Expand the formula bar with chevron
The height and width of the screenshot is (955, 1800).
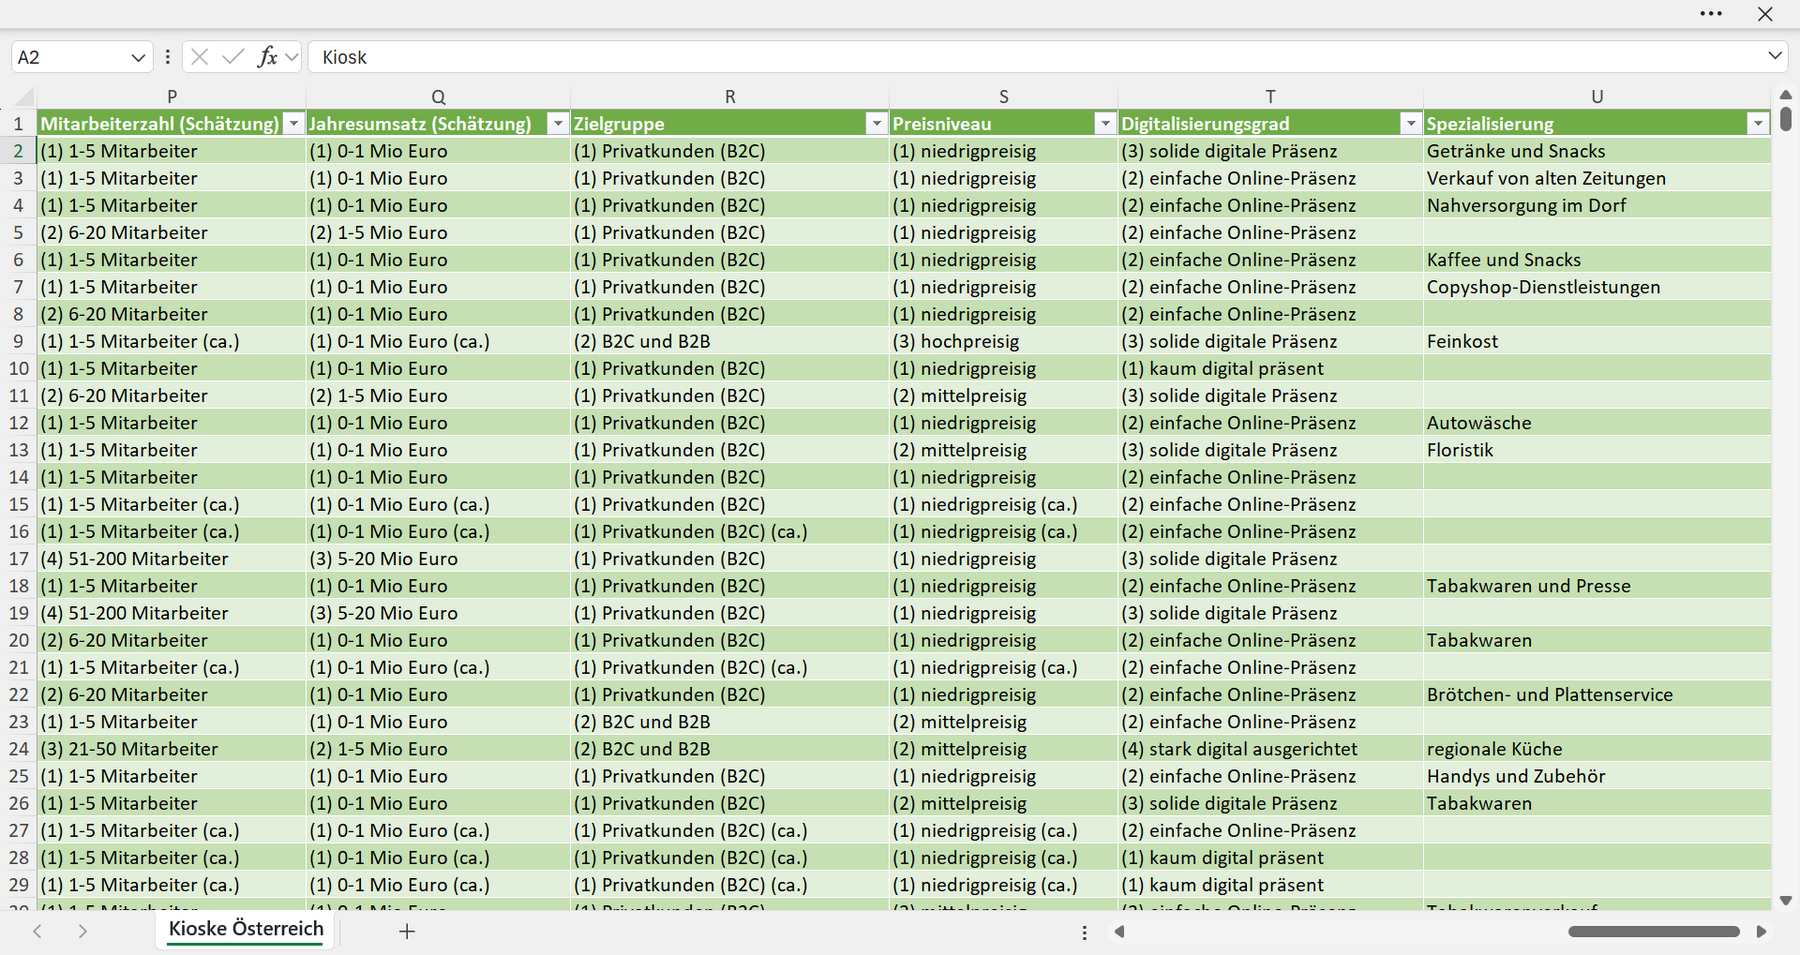(x=1775, y=56)
